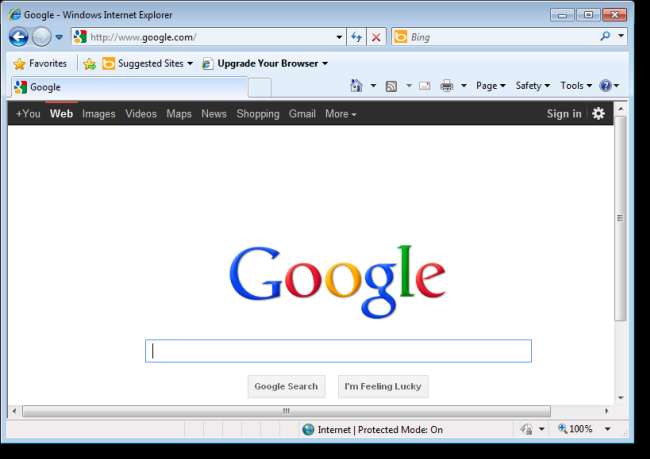The width and height of the screenshot is (650, 459).
Task: Expand the More menu in Google bar
Action: (x=341, y=114)
